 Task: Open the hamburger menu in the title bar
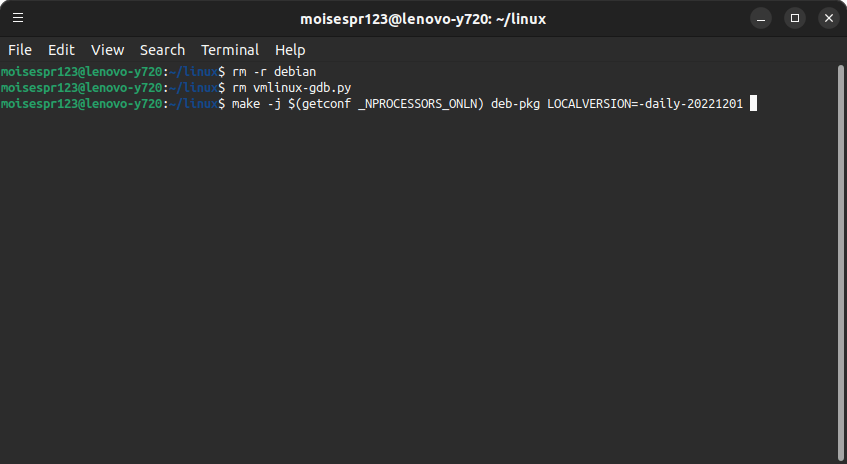[18, 18]
